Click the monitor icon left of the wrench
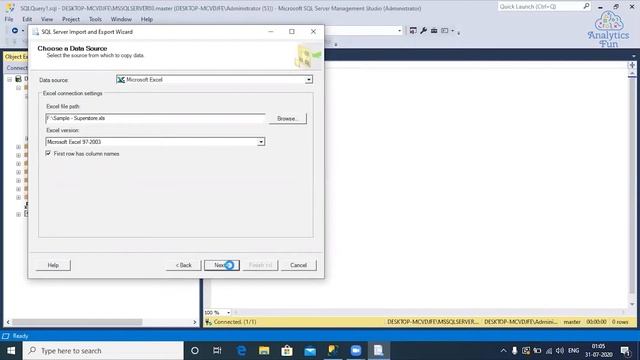The height and width of the screenshot is (360, 640). click(x=413, y=31)
